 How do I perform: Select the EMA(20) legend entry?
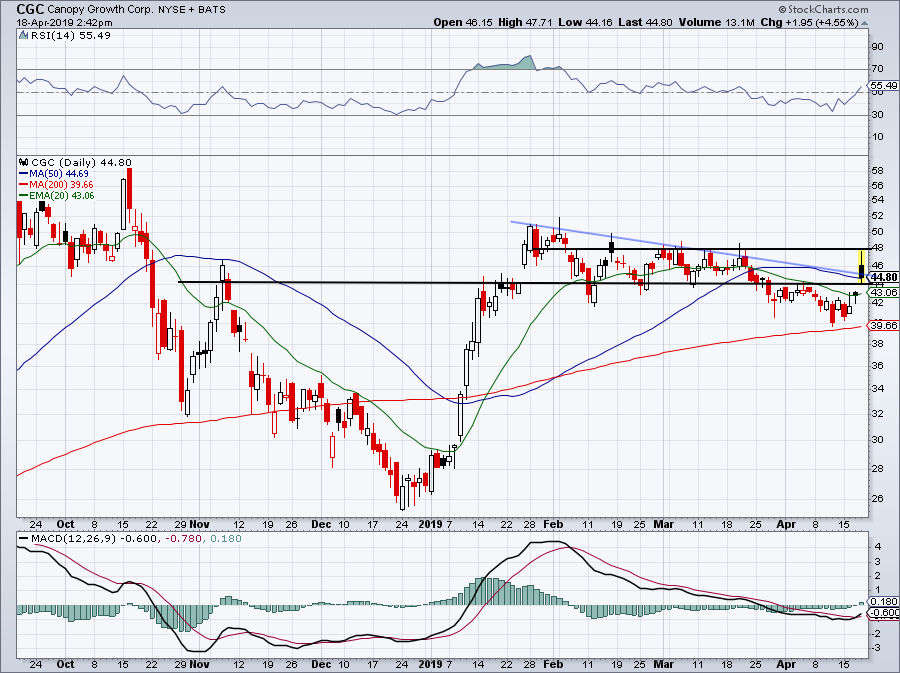pos(52,196)
